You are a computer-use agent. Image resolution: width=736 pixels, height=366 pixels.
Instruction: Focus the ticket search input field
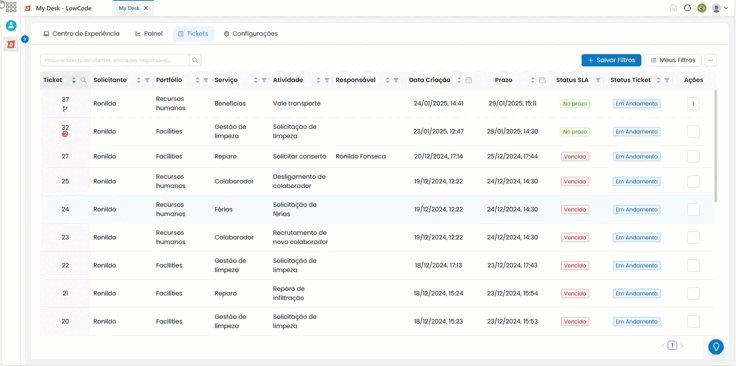click(x=115, y=60)
